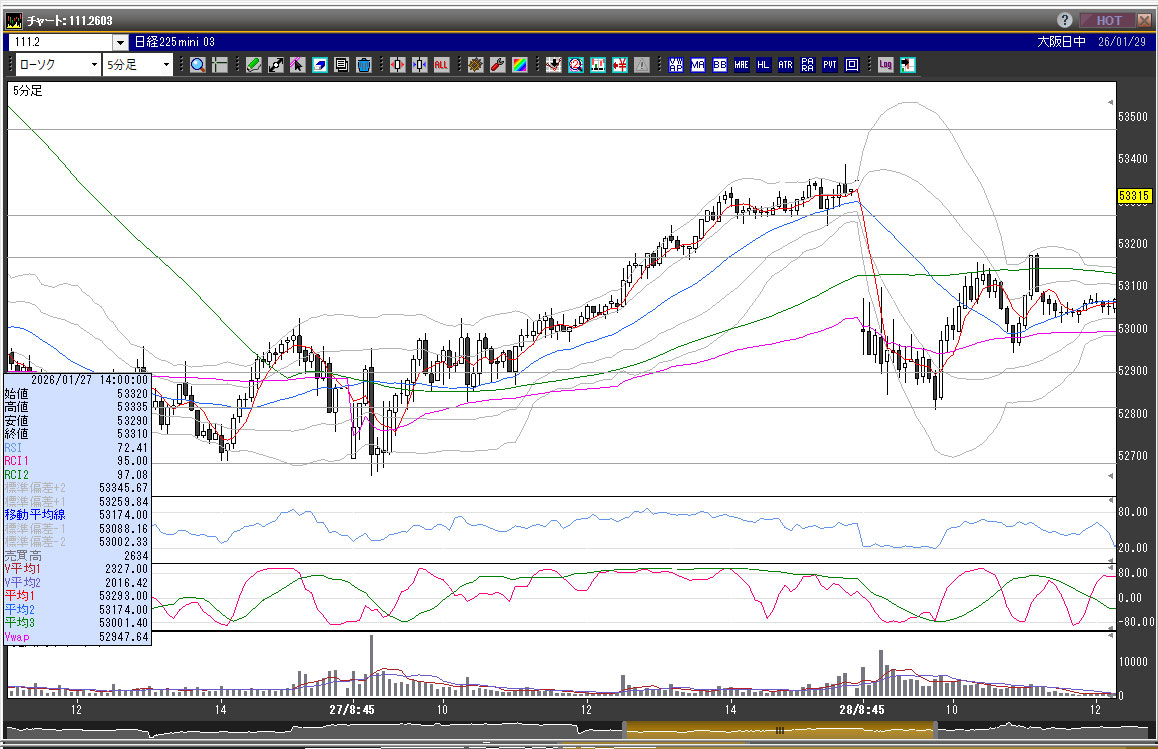Click the crosshair cursor icon
Image resolution: width=1158 pixels, height=749 pixels.
pos(219,65)
